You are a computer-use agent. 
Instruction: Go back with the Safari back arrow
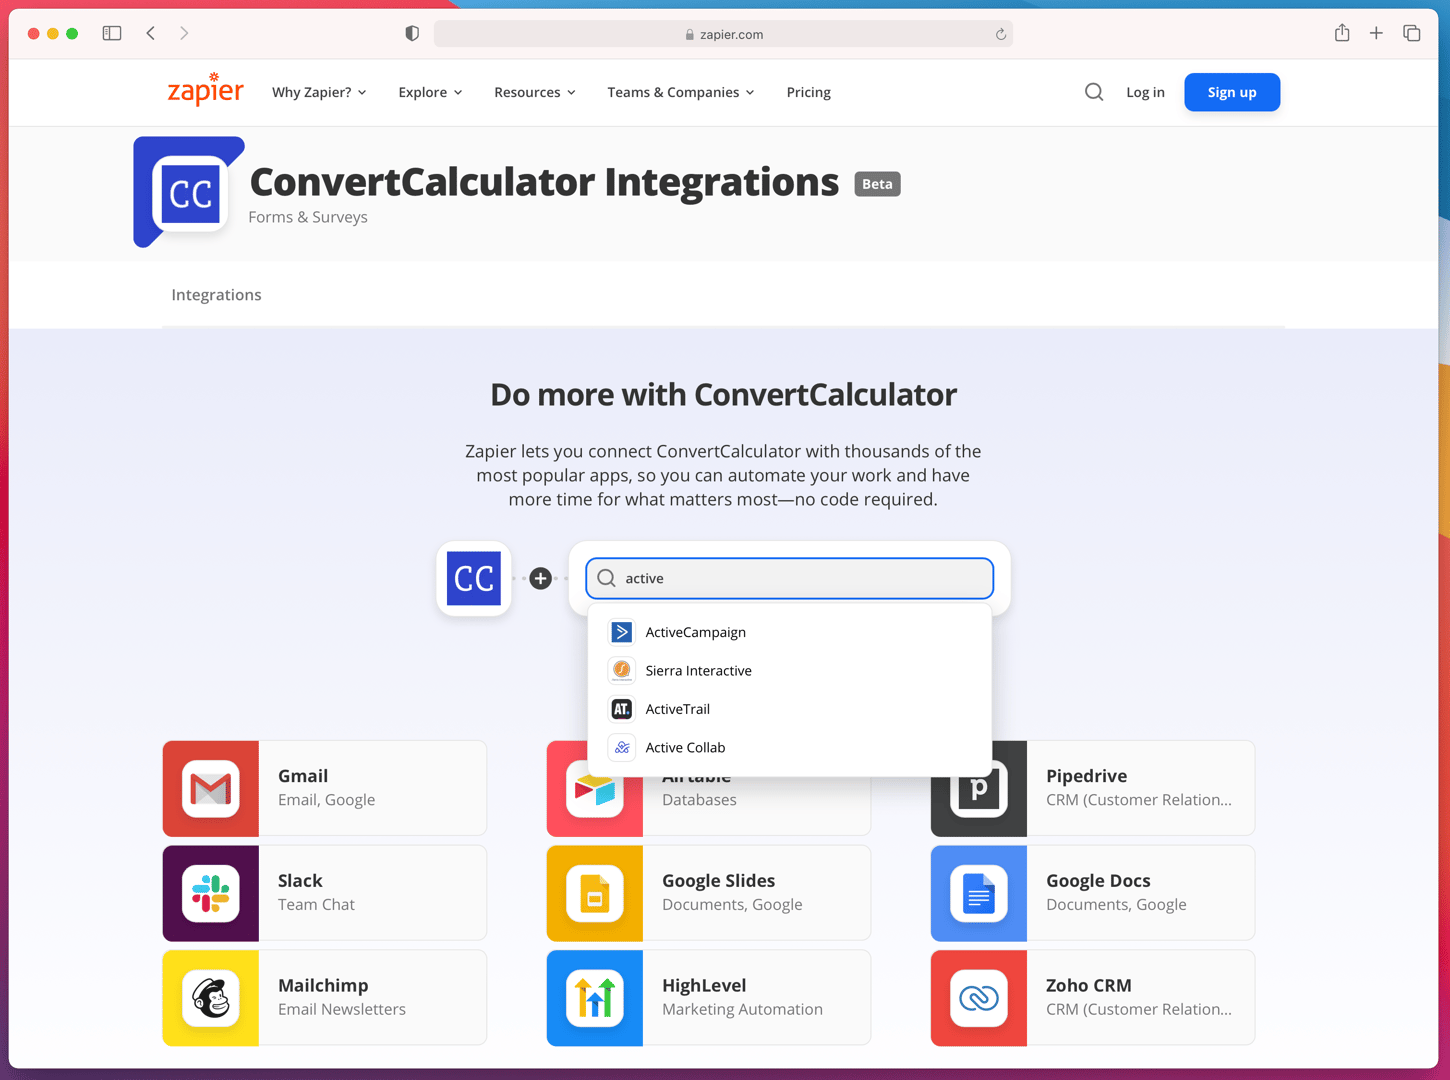click(x=151, y=33)
